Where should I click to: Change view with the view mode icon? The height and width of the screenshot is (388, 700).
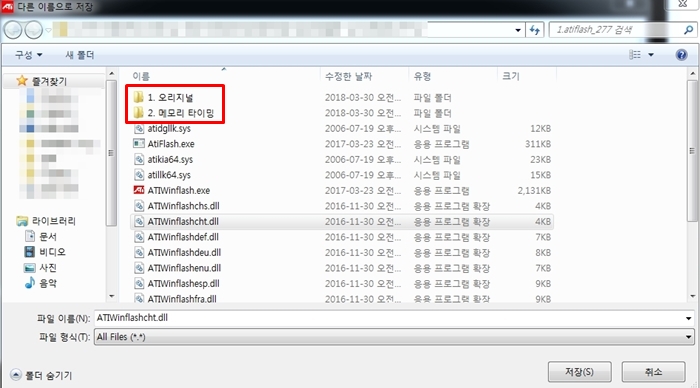634,54
